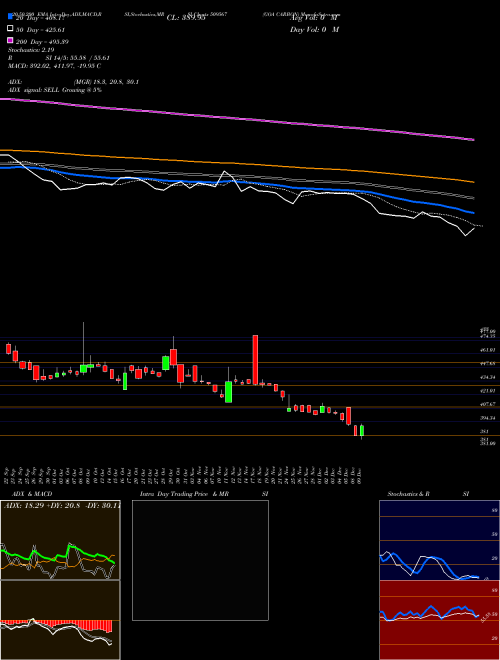Click the thick blue 20-day EMA line
Image resolution: width=500 pixels, height=660 pixels.
236,182
